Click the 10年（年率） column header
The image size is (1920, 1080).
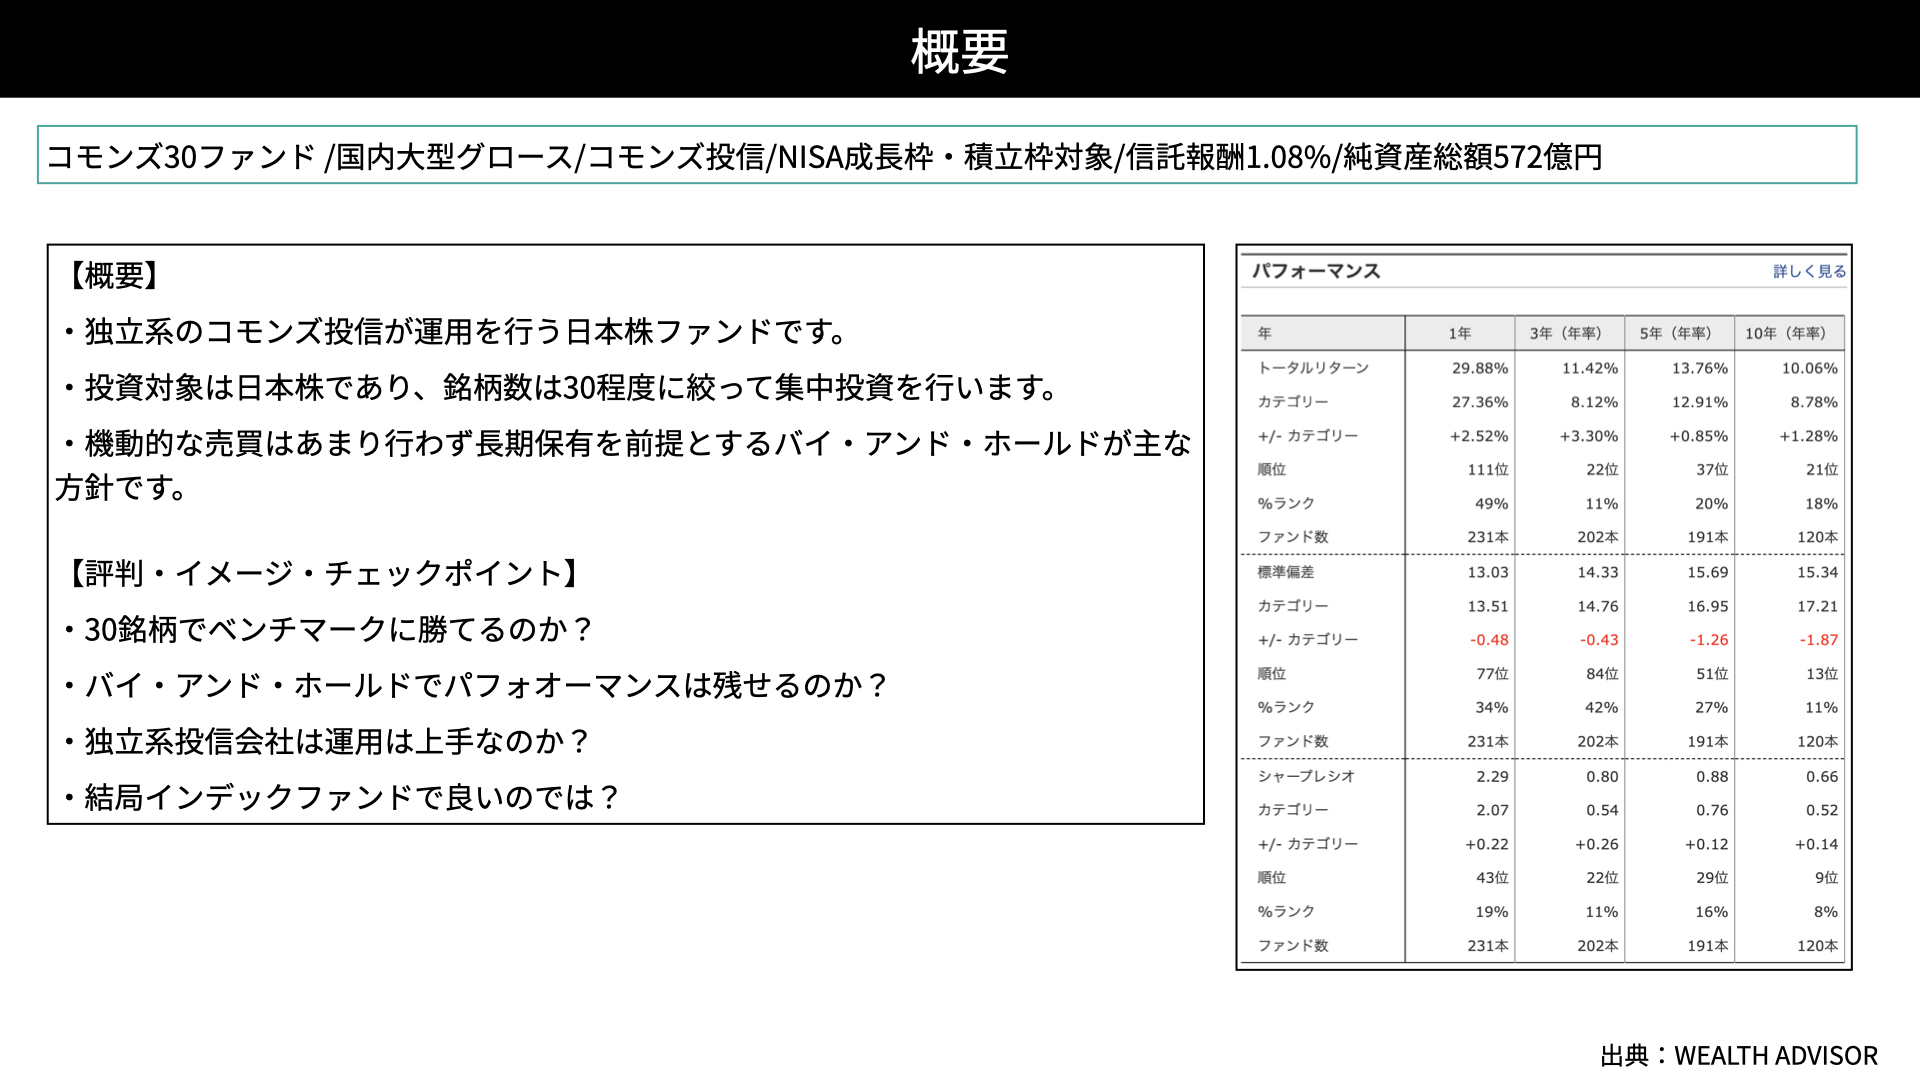1786,333
